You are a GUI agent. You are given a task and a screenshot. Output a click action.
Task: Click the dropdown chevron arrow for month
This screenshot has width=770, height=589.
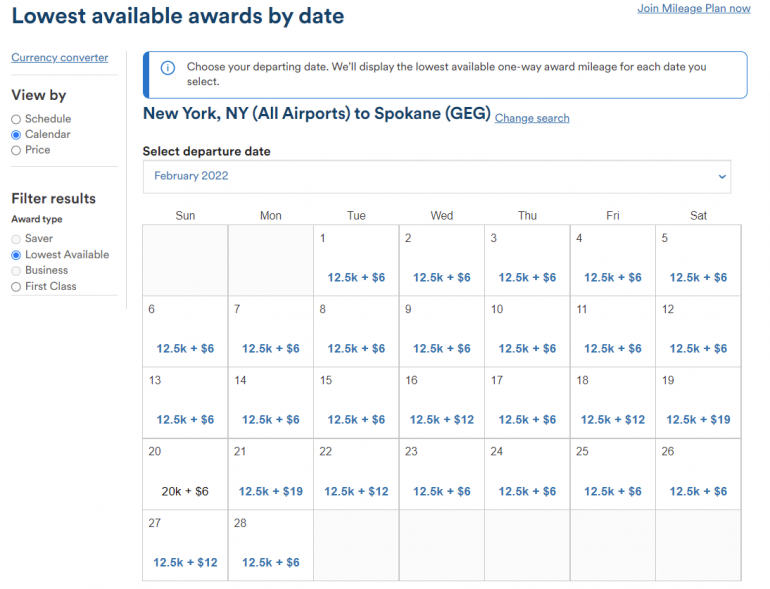click(722, 177)
